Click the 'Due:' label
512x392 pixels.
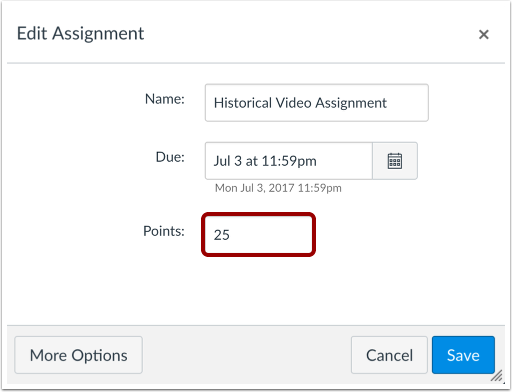click(170, 157)
